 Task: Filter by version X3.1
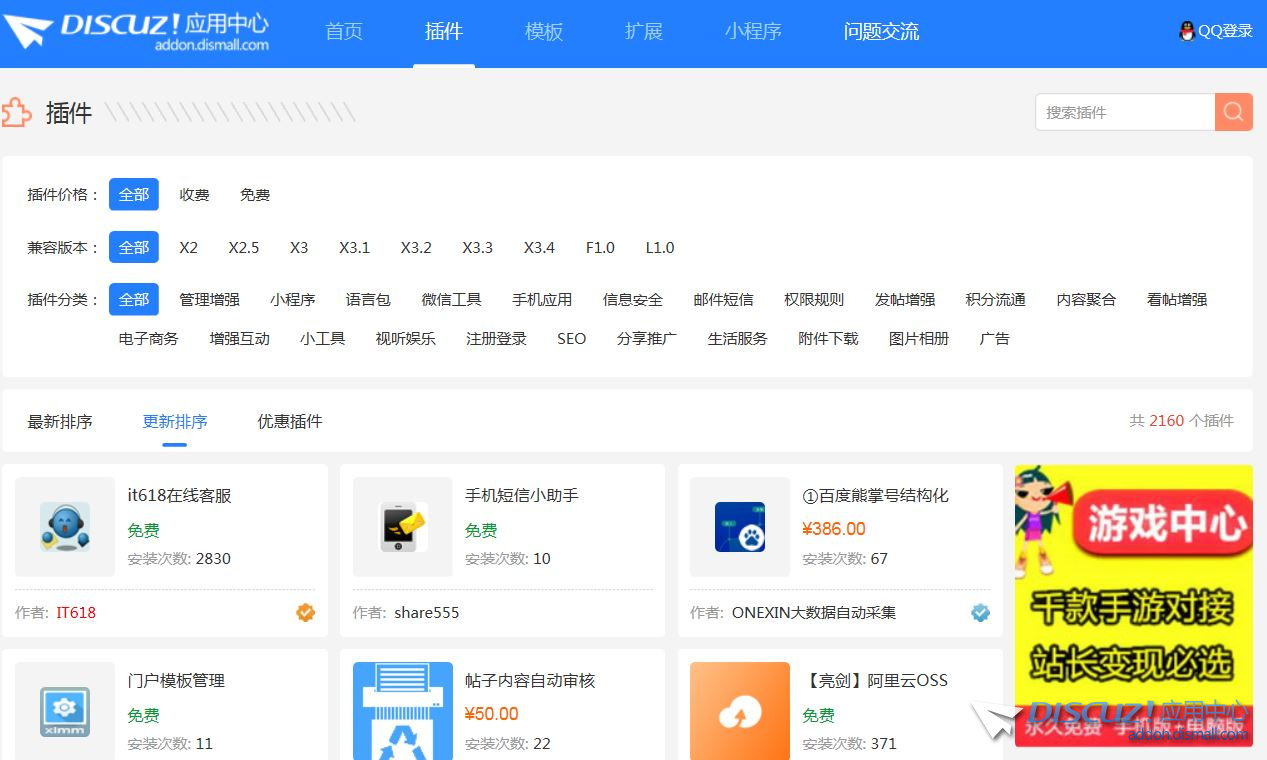[355, 247]
